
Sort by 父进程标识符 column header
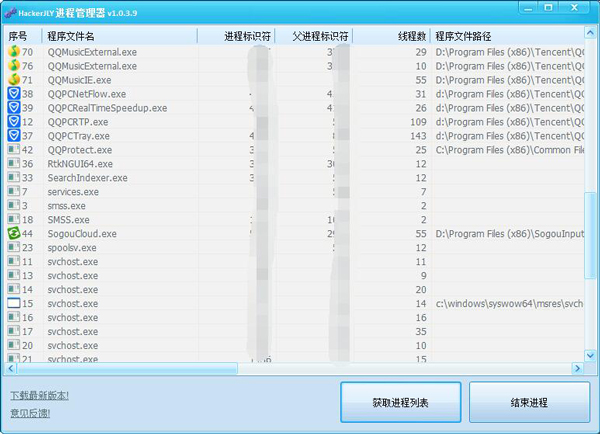(314, 36)
